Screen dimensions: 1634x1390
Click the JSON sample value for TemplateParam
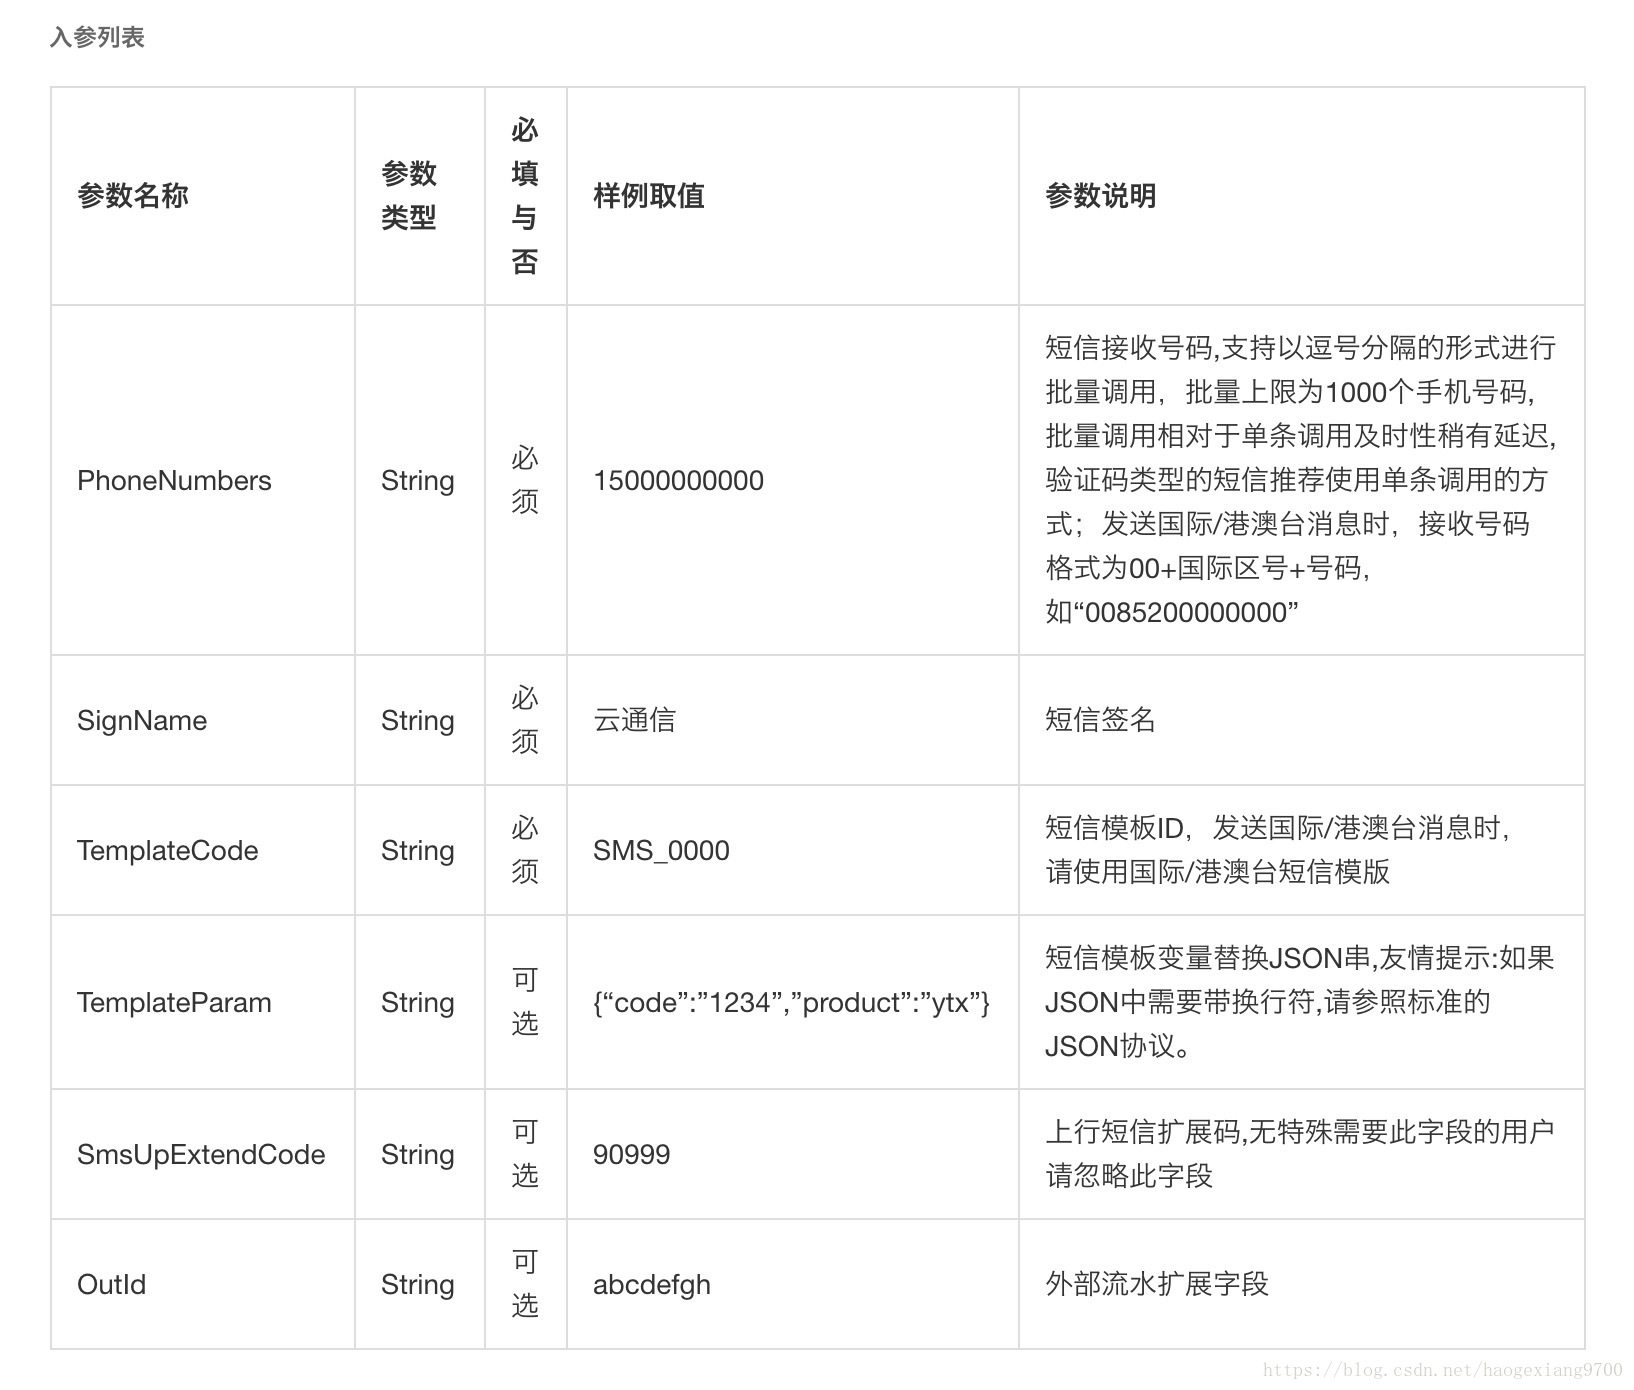[x=791, y=1002]
